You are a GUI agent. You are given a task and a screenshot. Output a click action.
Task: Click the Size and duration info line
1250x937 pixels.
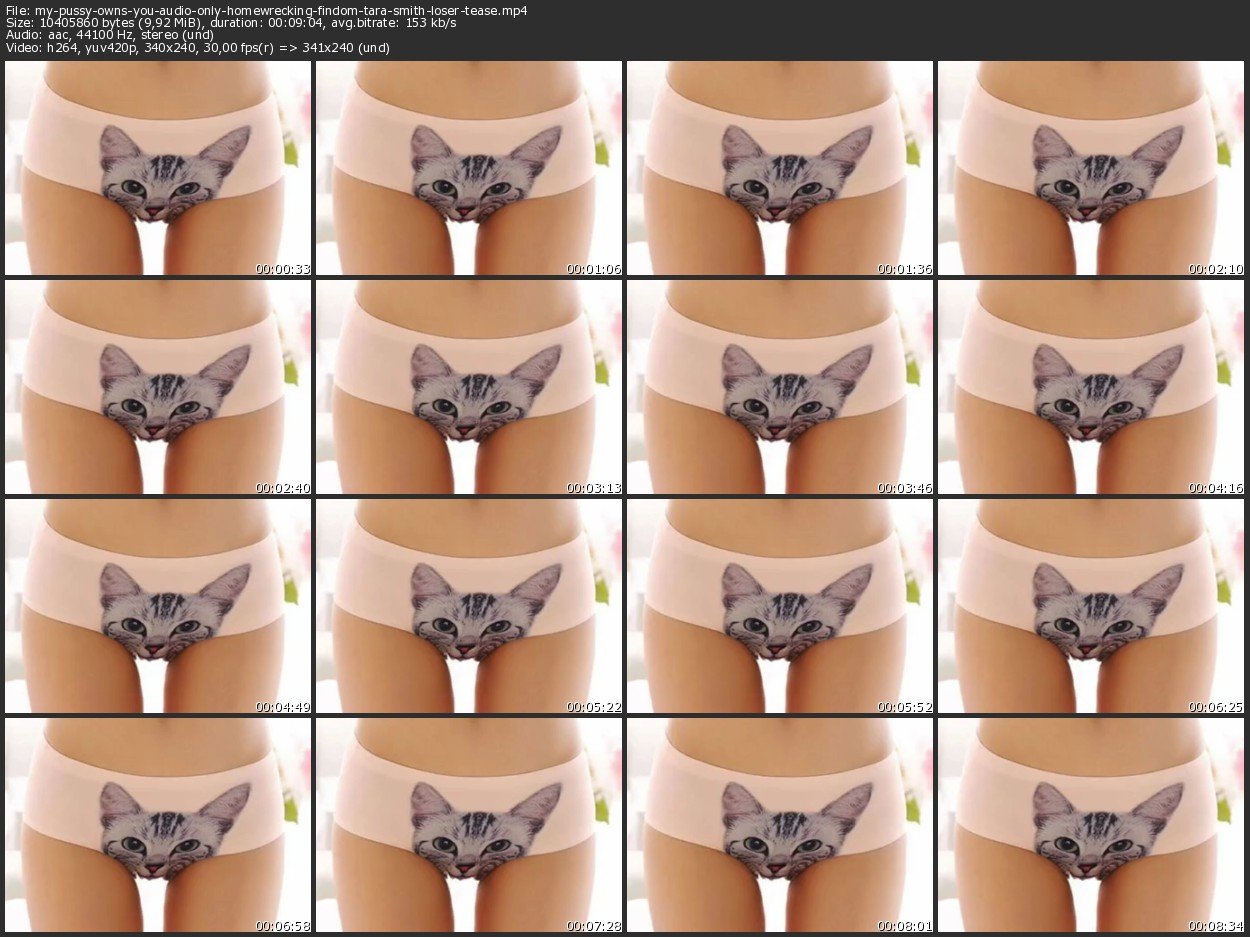pyautogui.click(x=230, y=22)
